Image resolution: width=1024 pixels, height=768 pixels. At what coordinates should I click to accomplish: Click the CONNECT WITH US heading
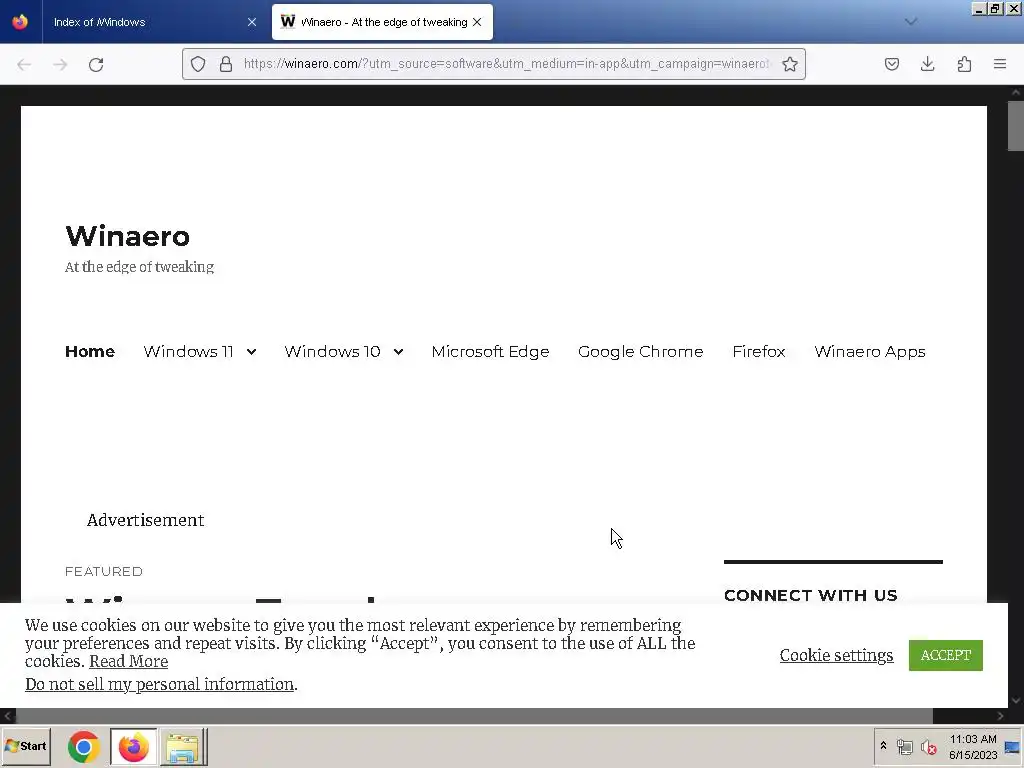(x=810, y=595)
